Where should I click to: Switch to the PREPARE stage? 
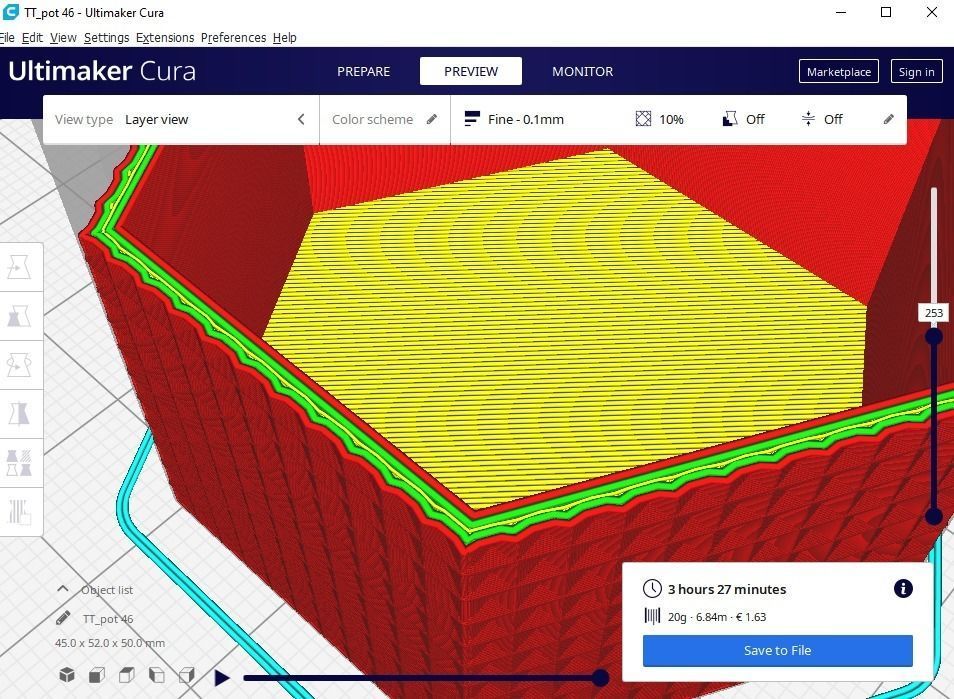pyautogui.click(x=364, y=71)
